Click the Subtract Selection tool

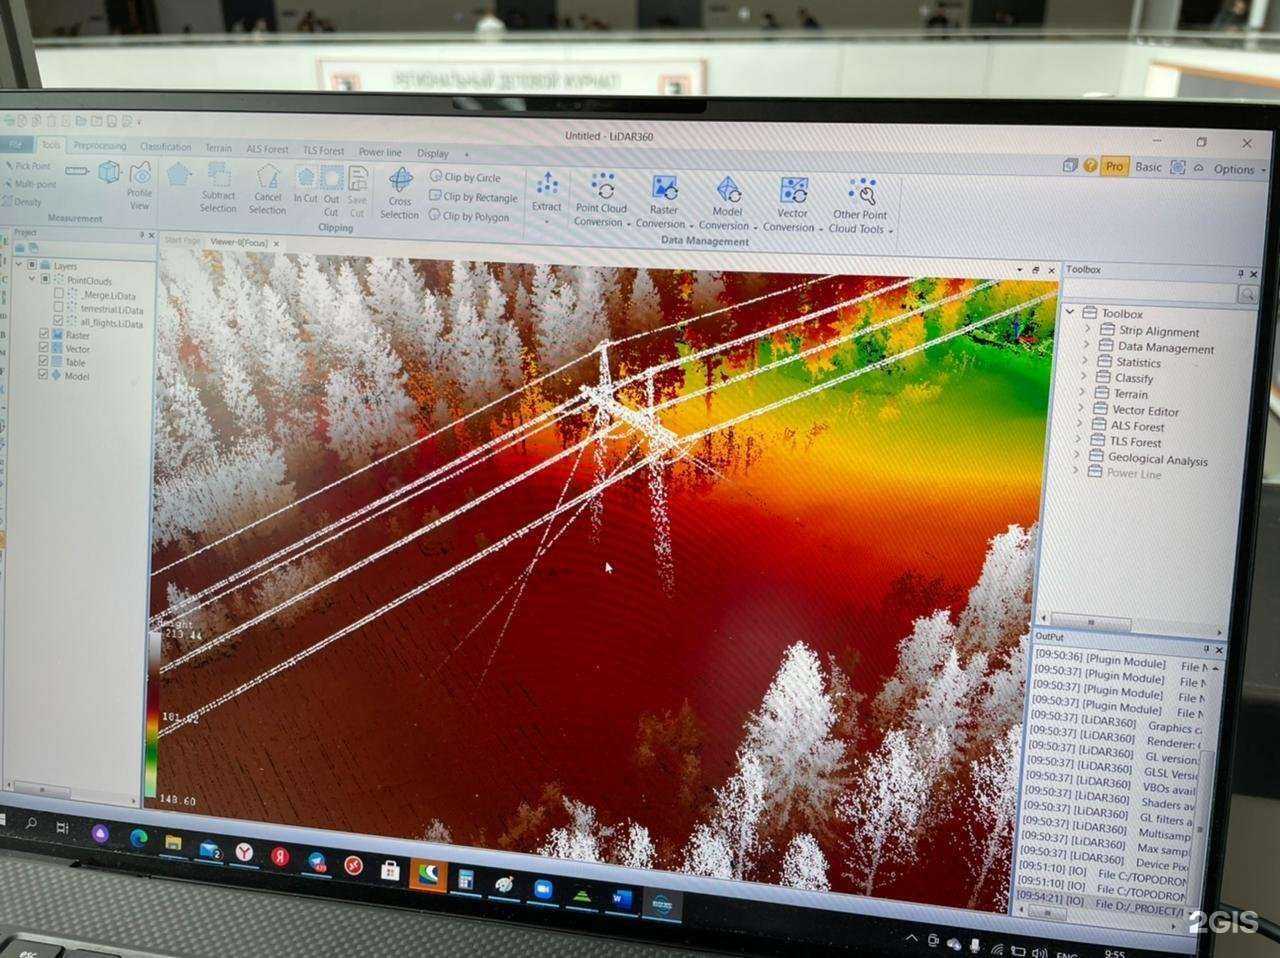pyautogui.click(x=218, y=186)
